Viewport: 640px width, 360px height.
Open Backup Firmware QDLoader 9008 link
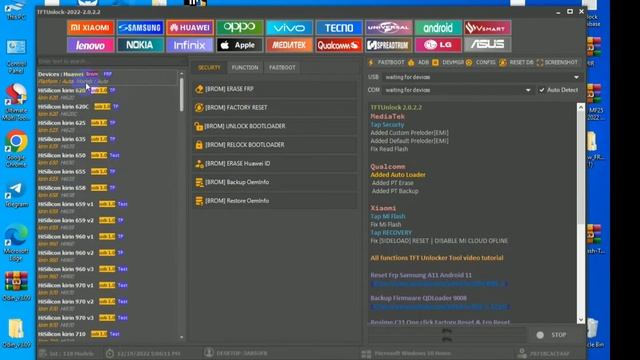pyautogui.click(x=440, y=307)
